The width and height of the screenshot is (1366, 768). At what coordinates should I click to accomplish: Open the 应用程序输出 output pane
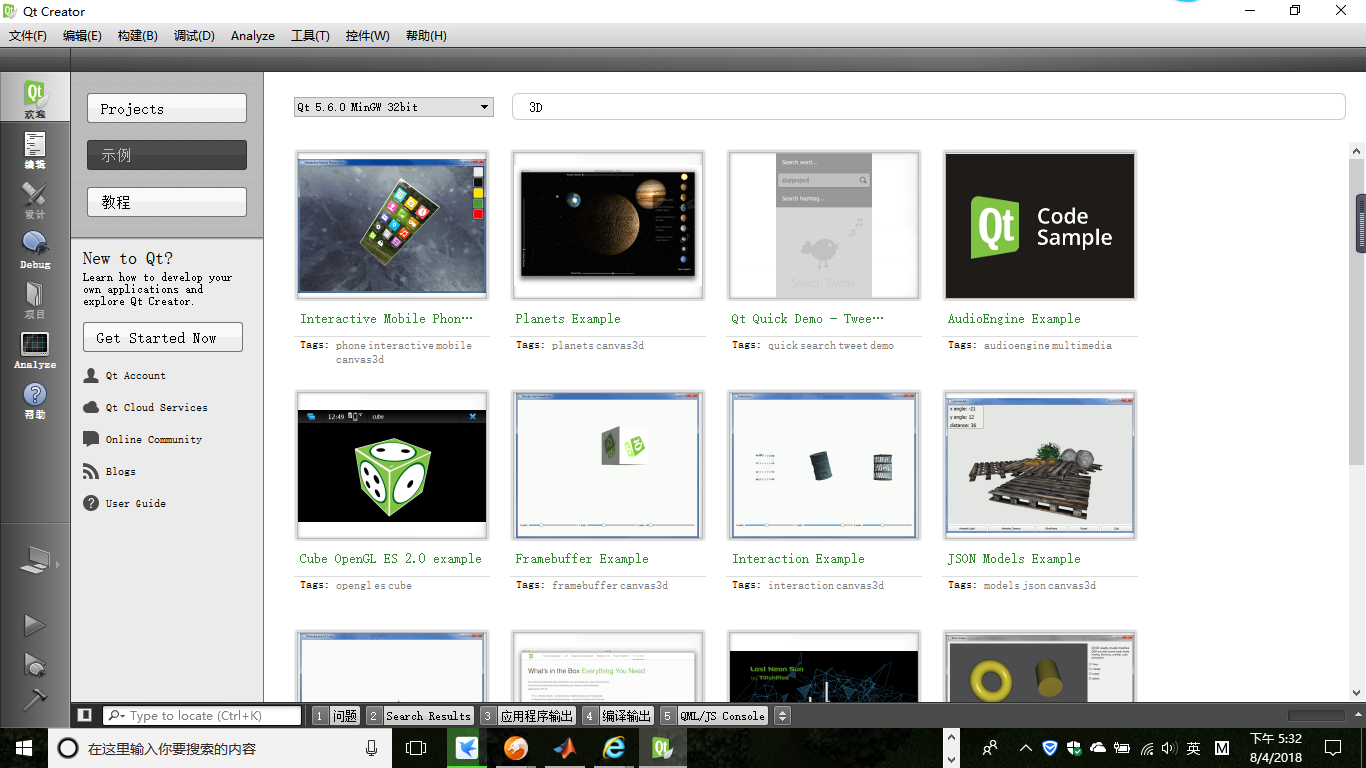(528, 716)
